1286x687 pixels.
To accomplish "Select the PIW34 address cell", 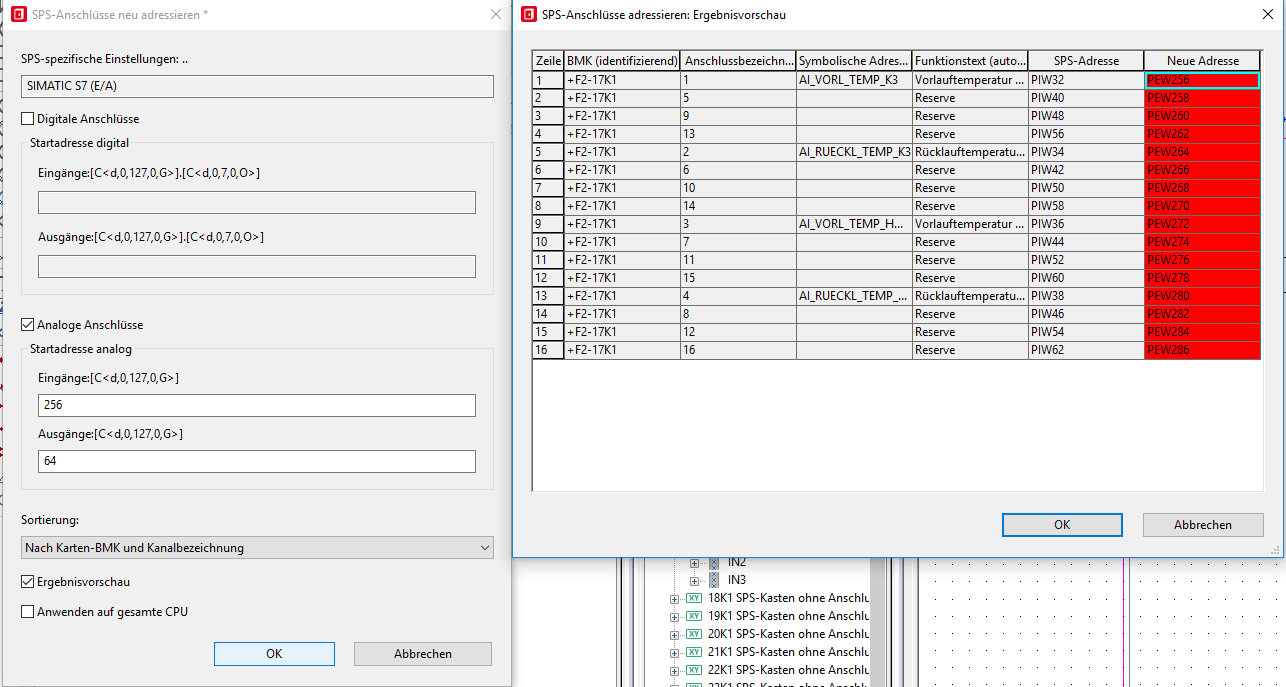I will click(x=1086, y=152).
